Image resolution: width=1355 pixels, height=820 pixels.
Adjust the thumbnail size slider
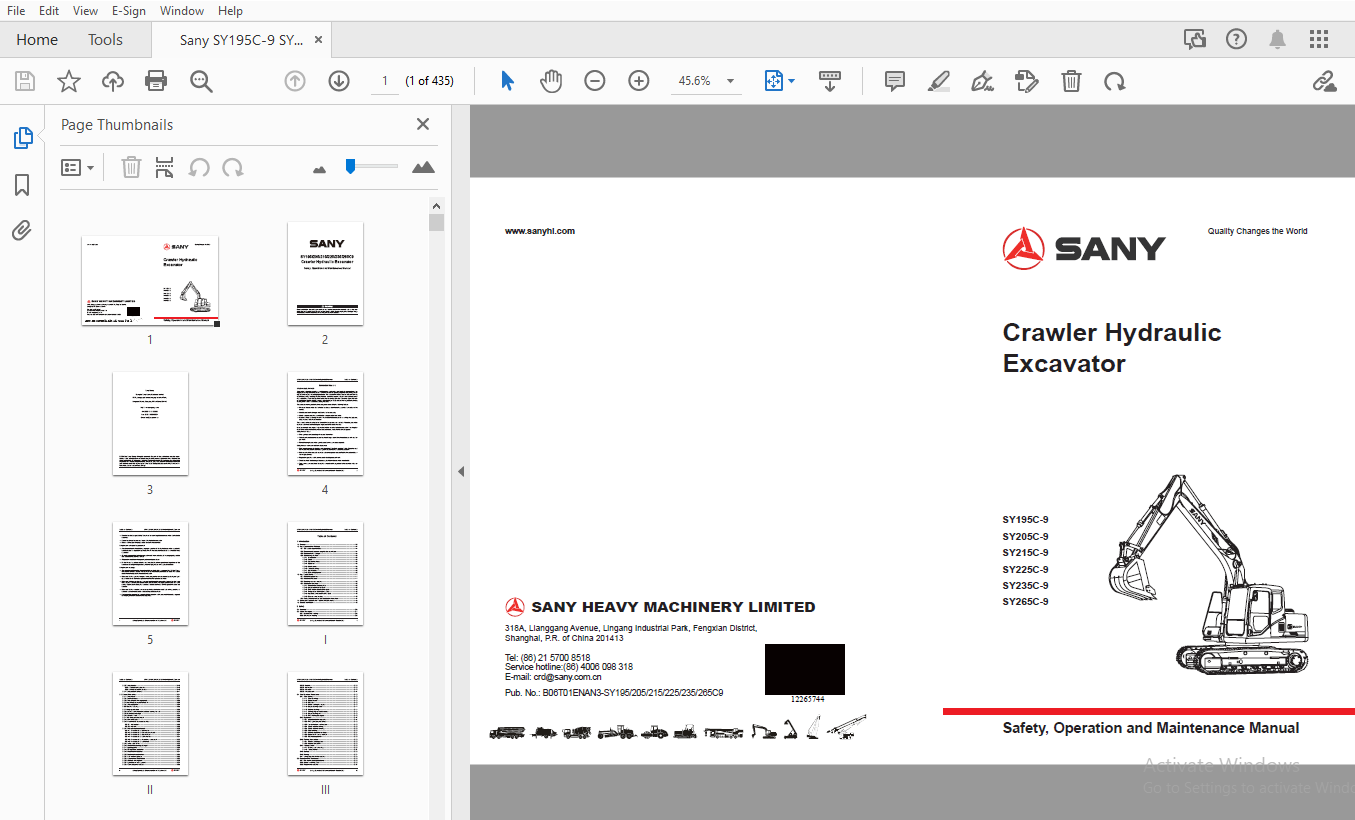pyautogui.click(x=350, y=166)
